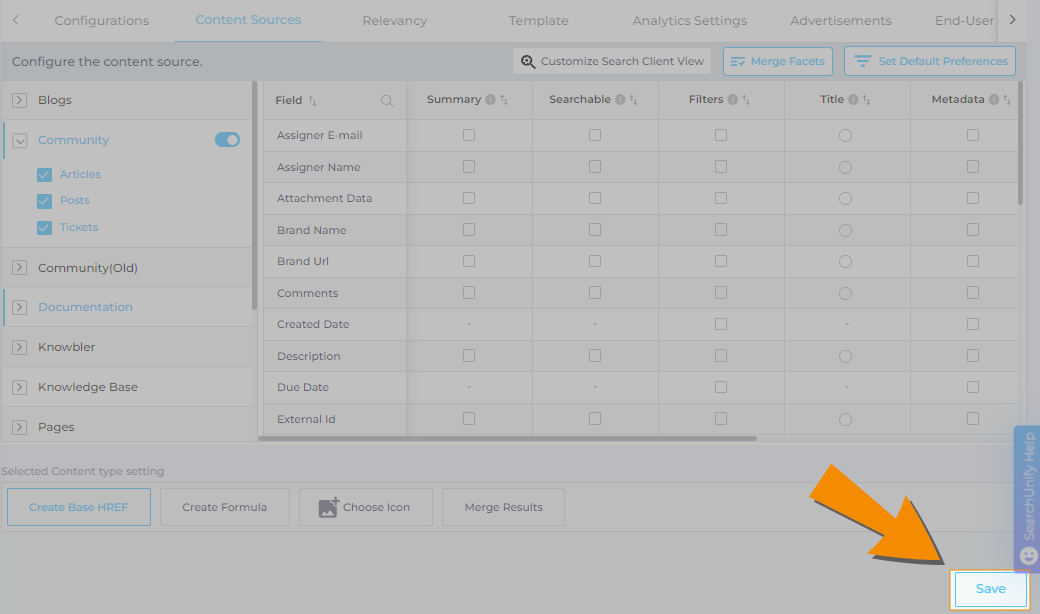1040x614 pixels.
Task: Sort by the Searchable column arrows
Action: tap(633, 100)
